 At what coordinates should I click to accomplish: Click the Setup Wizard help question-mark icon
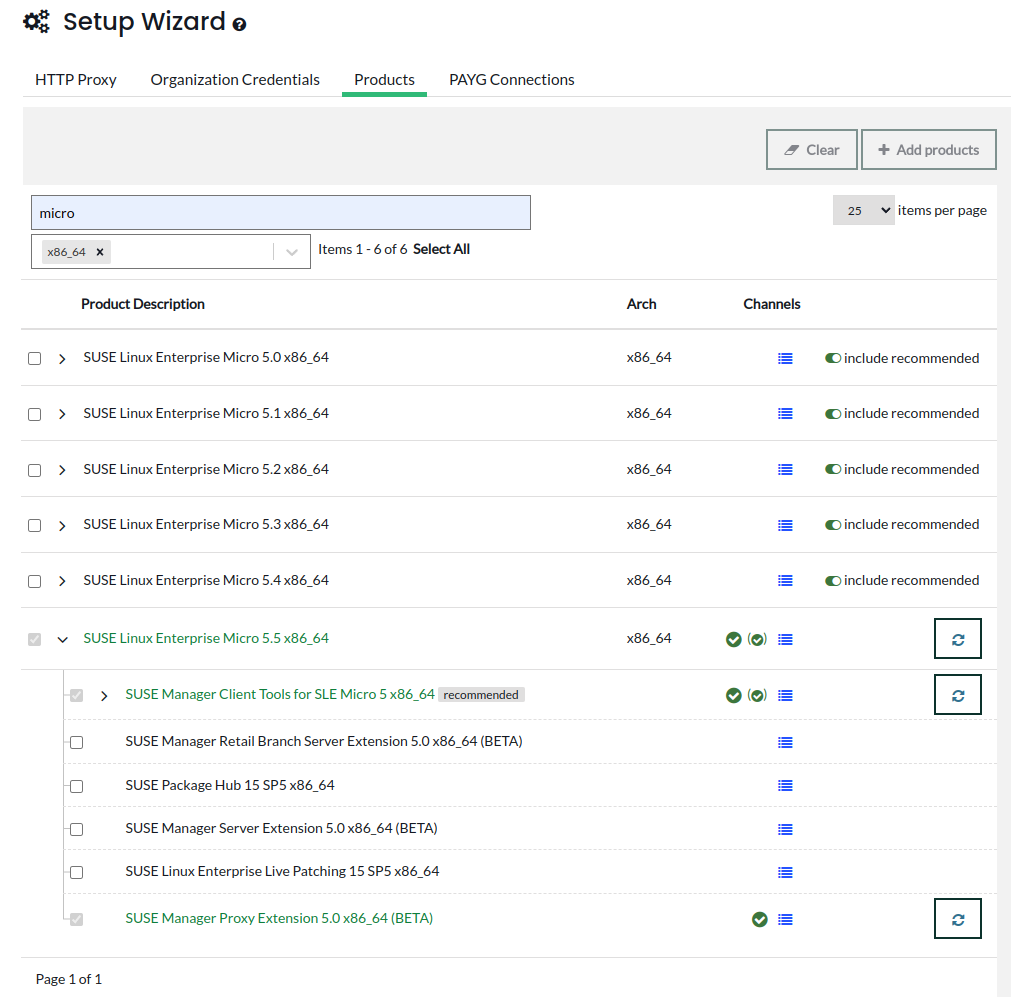(x=239, y=25)
